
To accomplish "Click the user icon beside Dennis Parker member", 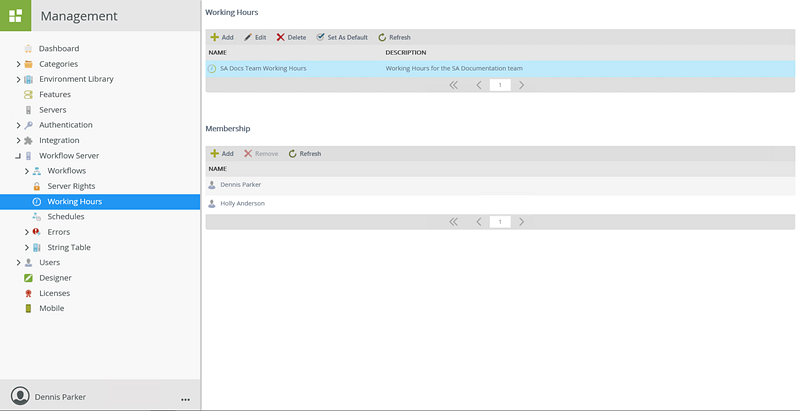I will 212,185.
